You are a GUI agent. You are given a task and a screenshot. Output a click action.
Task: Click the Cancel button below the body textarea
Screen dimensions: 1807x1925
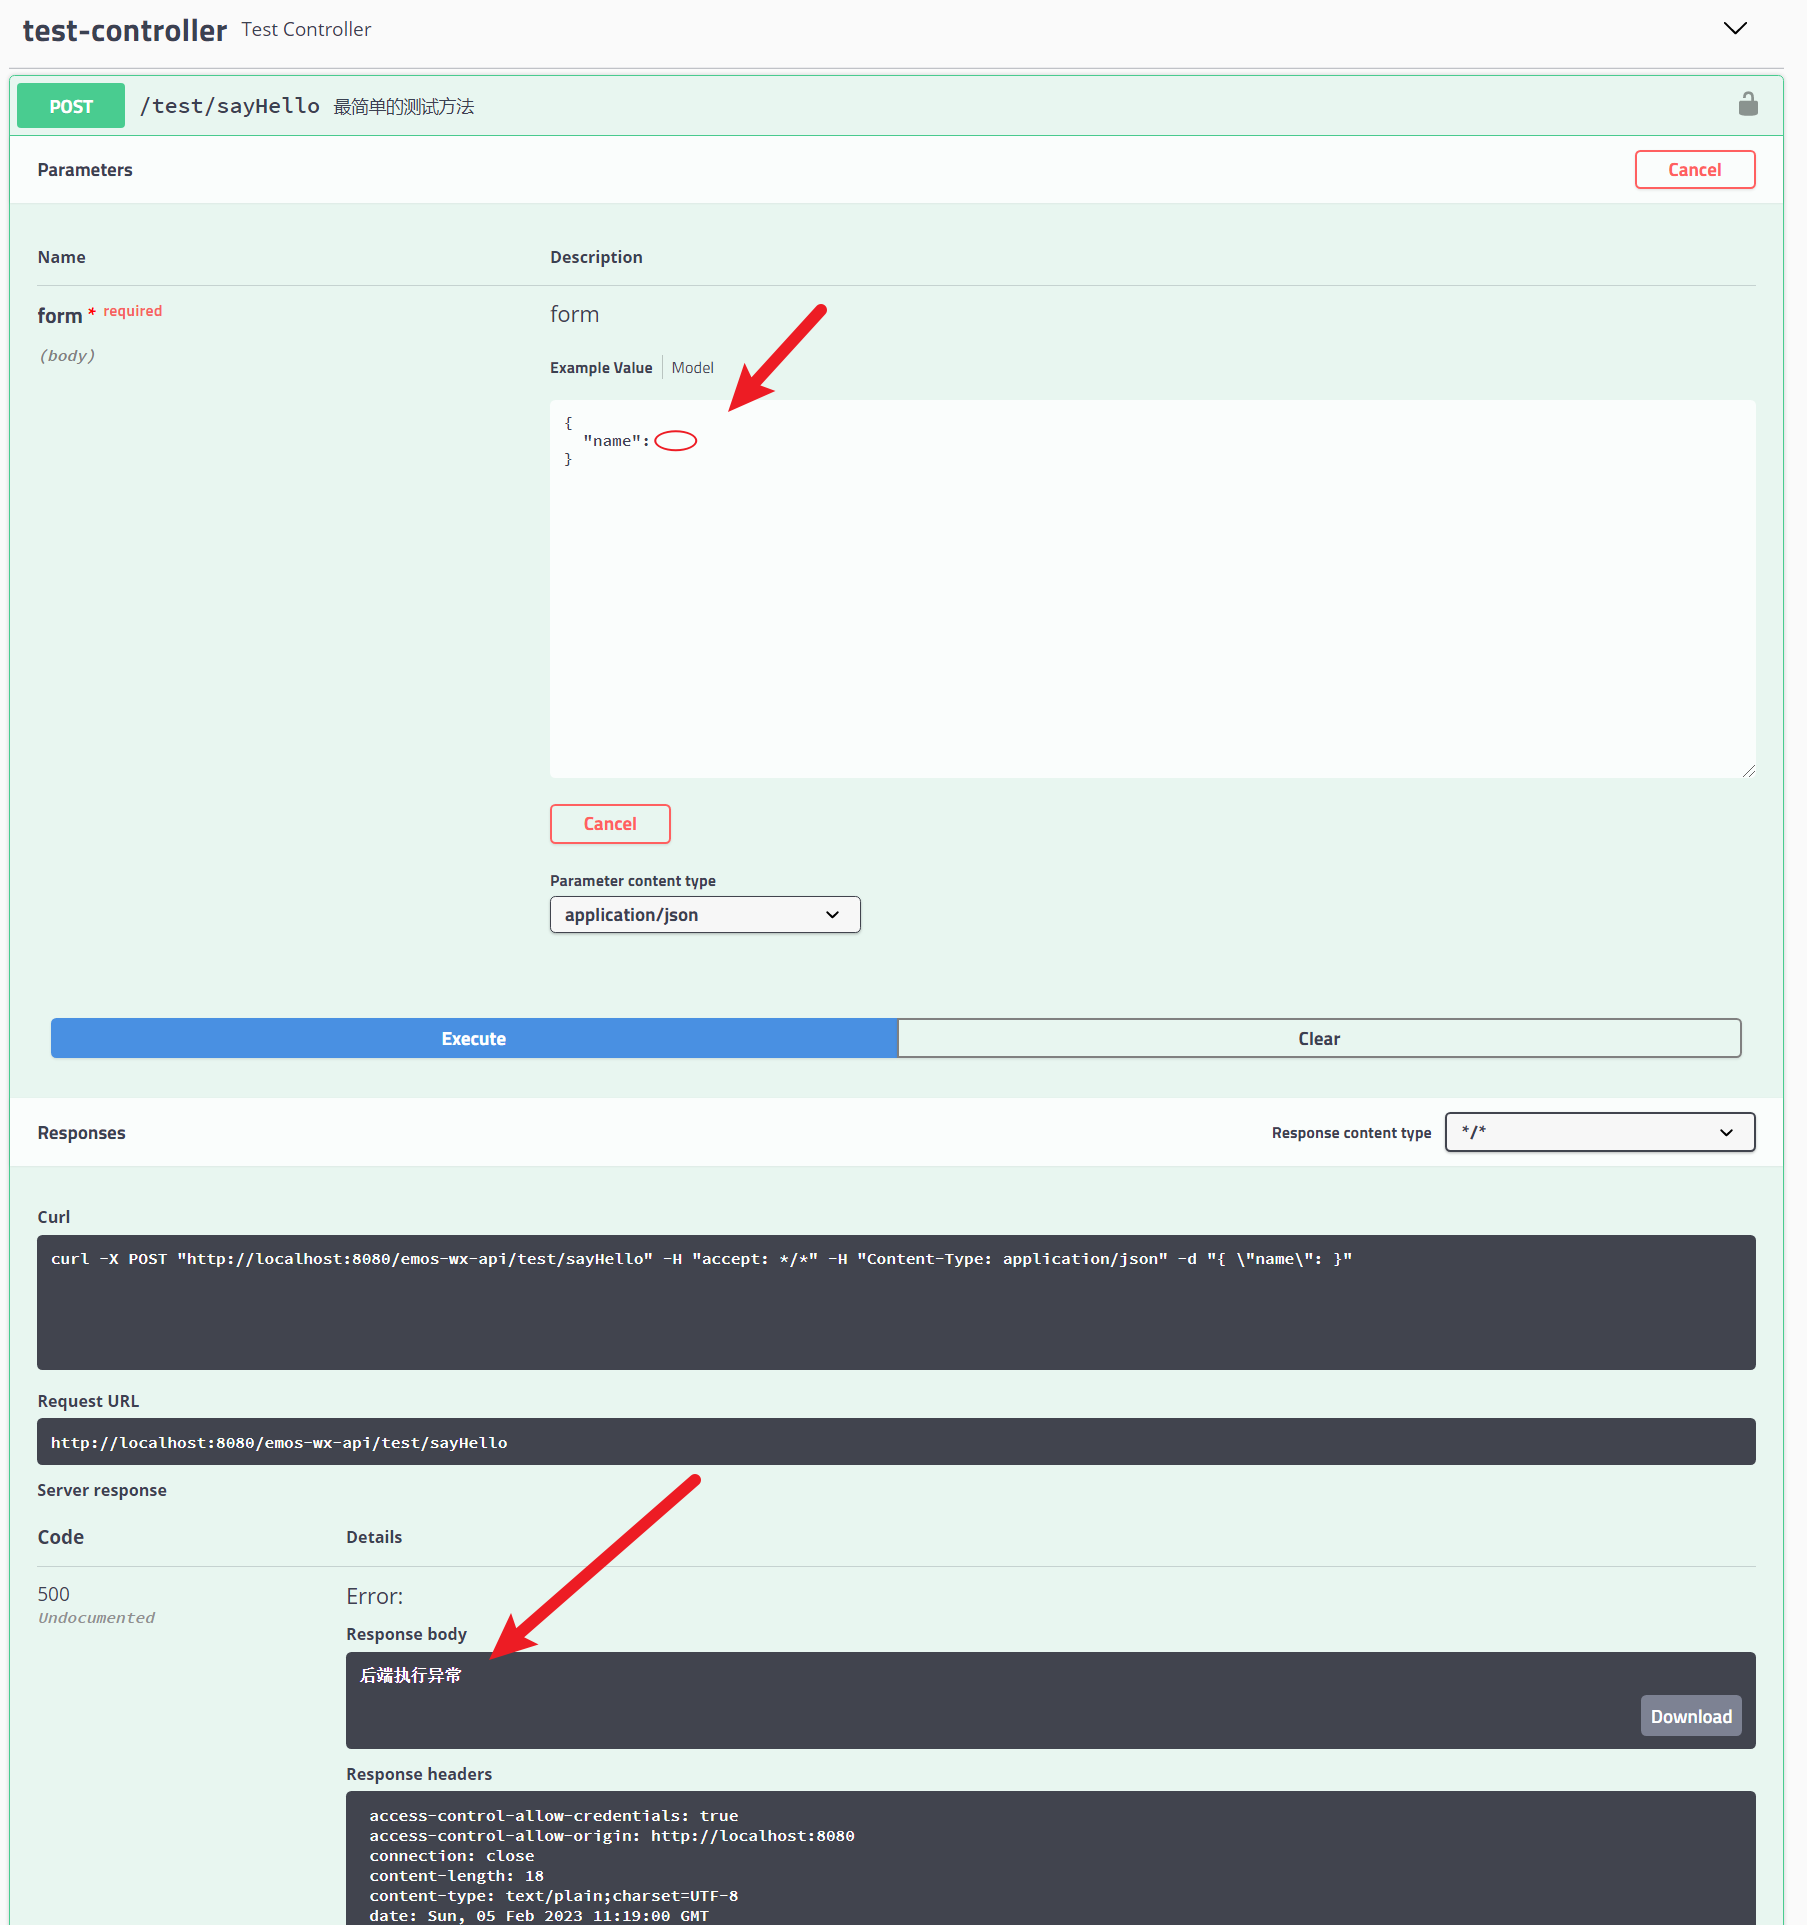610,824
